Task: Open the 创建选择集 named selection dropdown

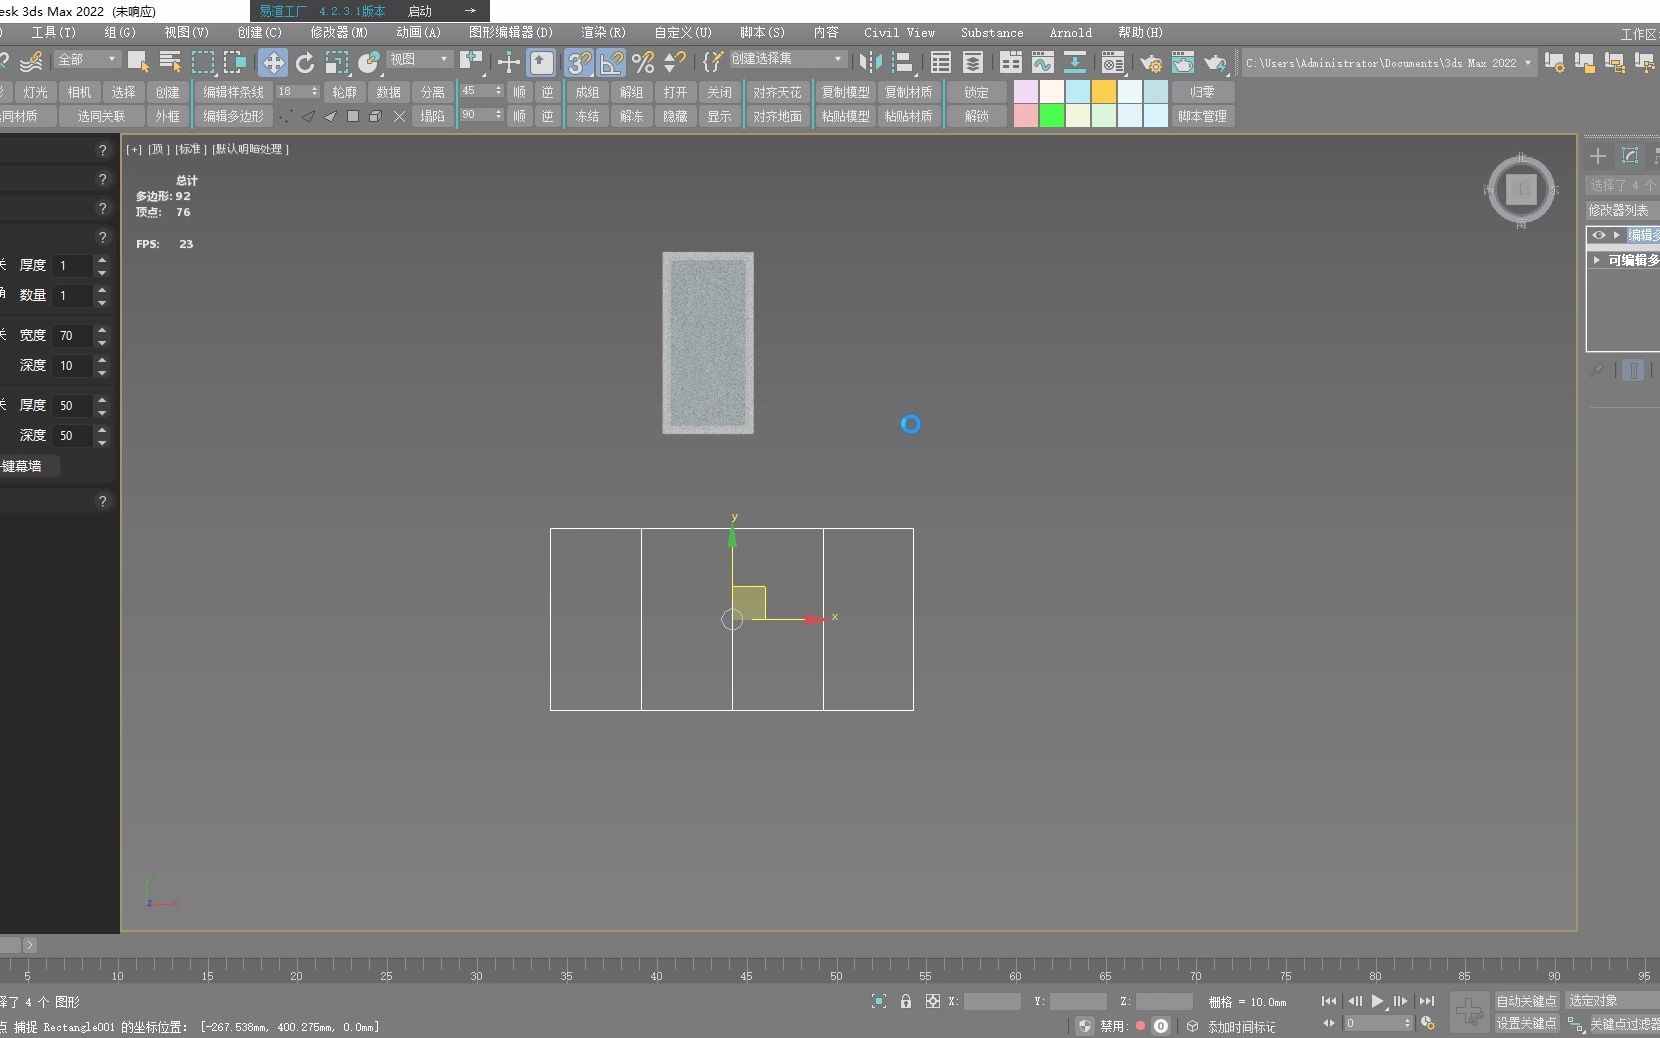Action: point(787,59)
